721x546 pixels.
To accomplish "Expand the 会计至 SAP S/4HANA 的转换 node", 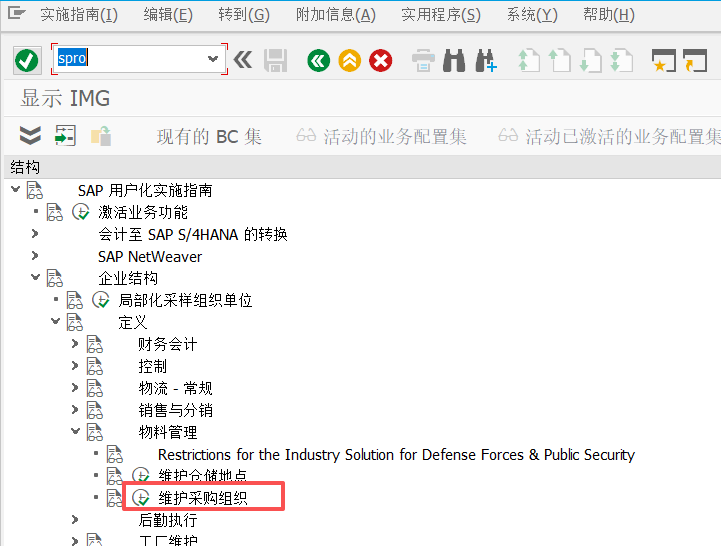I will [x=35, y=234].
